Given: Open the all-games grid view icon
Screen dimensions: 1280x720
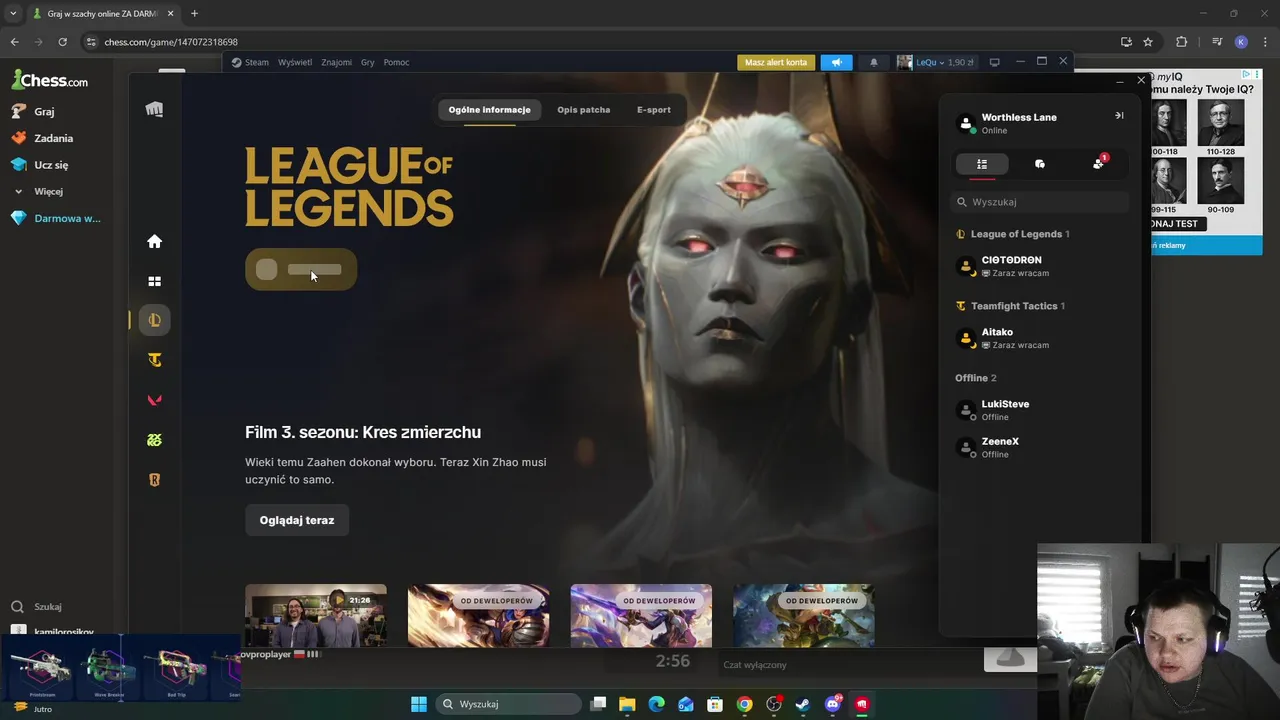Looking at the screenshot, I should point(154,282).
